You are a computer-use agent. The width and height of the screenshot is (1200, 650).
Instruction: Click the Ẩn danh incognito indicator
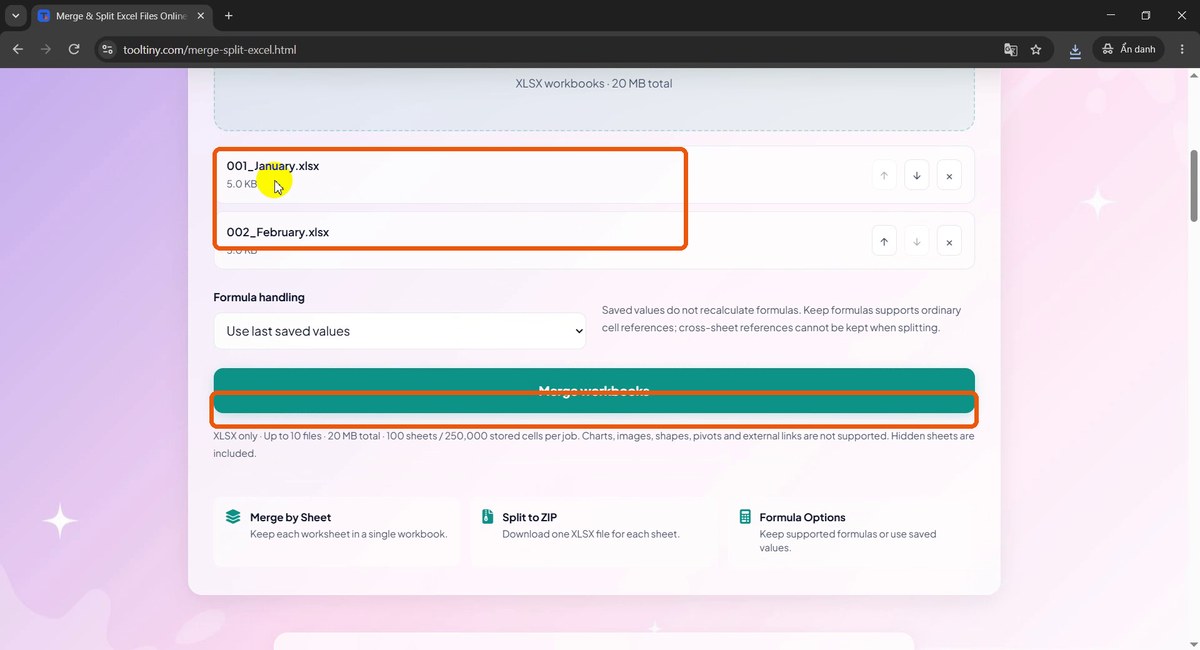pos(1128,49)
